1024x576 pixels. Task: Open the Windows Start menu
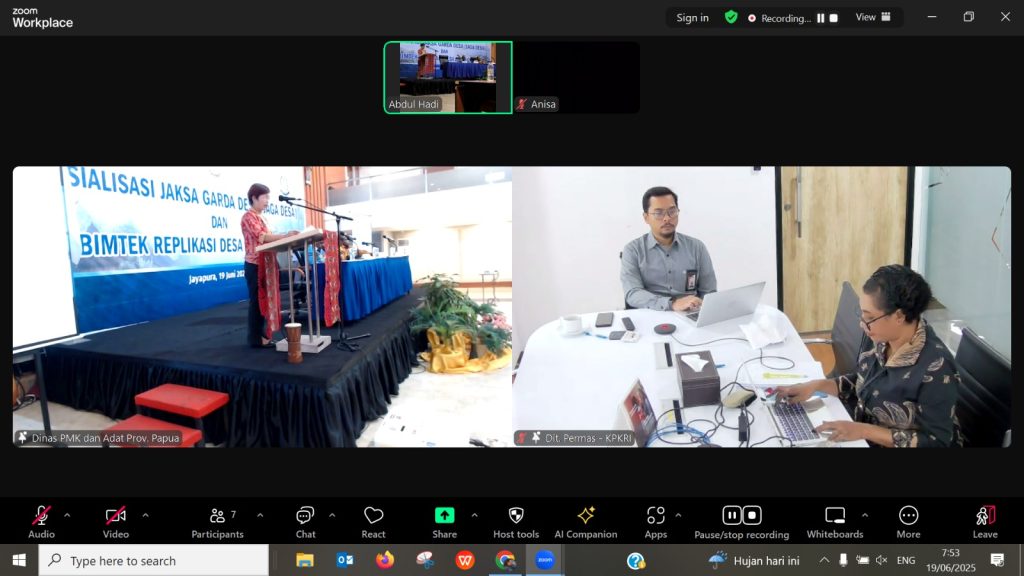(x=19, y=560)
